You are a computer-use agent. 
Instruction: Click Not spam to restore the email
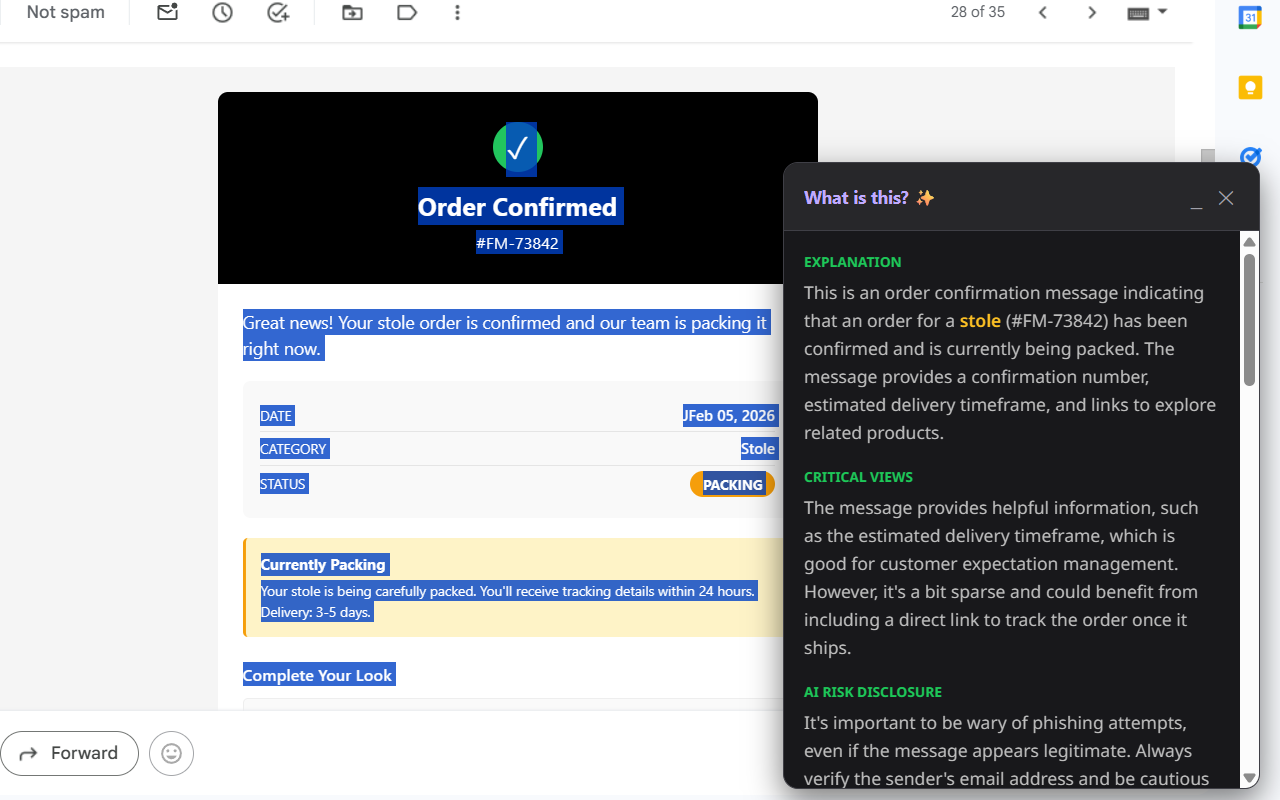(65, 12)
